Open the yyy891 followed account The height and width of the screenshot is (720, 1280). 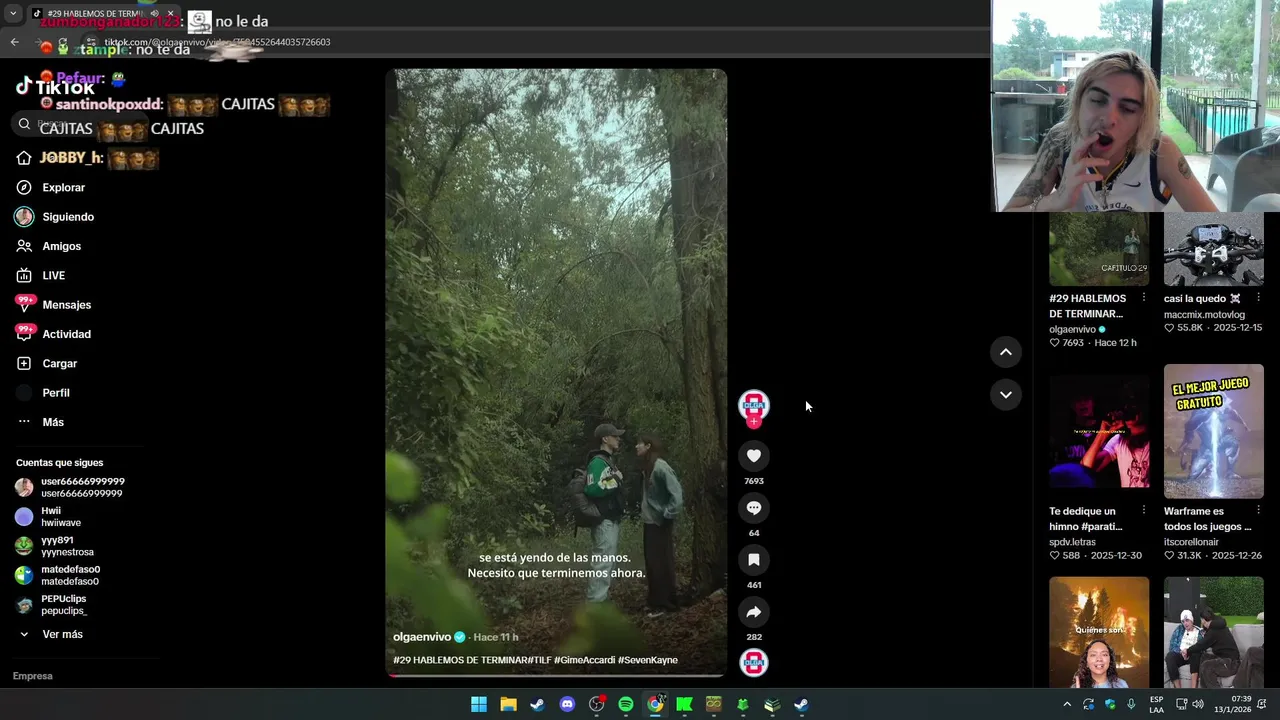tap(55, 546)
